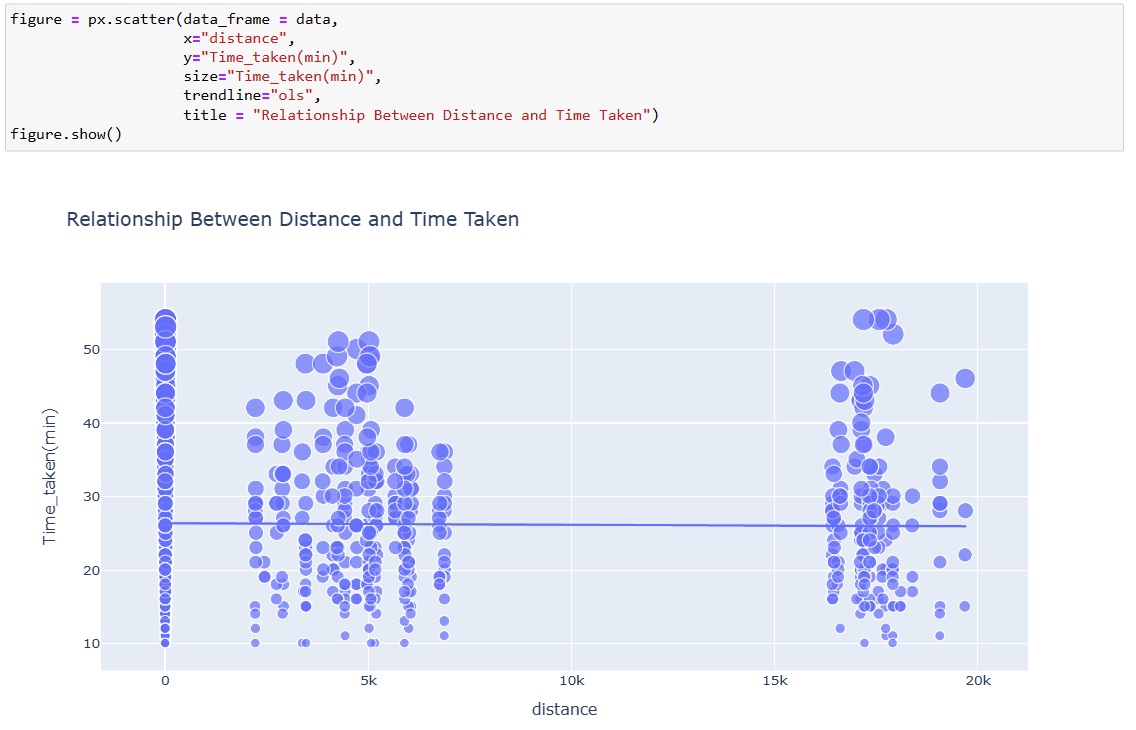Click the rightmost bubble near 46 minutes
The height and width of the screenshot is (730, 1136).
coord(965,378)
